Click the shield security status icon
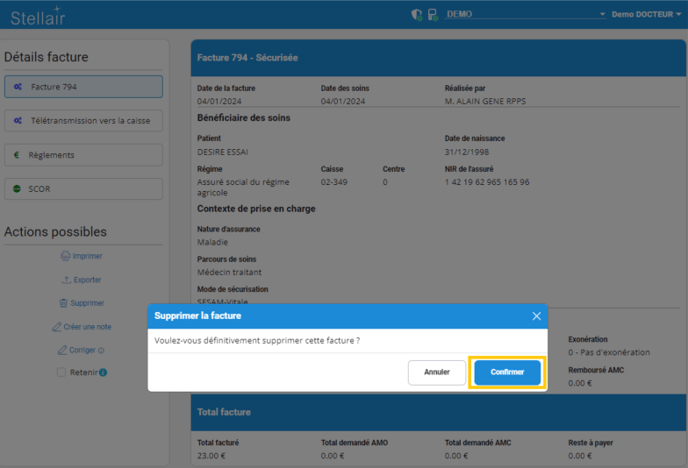This screenshot has width=688, height=468. [417, 15]
